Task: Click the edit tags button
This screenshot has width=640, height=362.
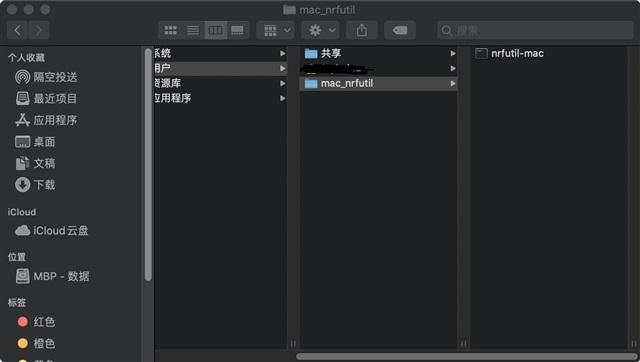Action: pyautogui.click(x=400, y=30)
